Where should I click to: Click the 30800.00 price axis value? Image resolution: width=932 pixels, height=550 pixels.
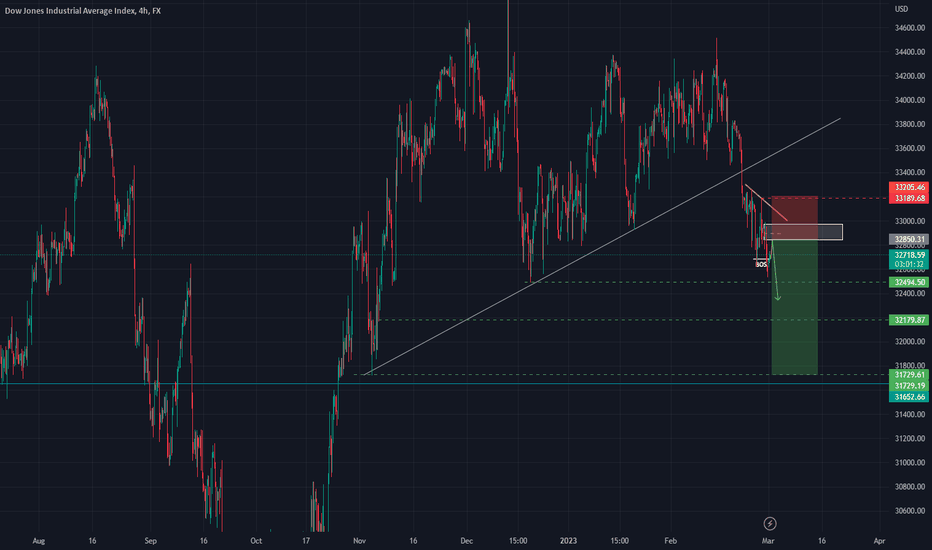[910, 486]
